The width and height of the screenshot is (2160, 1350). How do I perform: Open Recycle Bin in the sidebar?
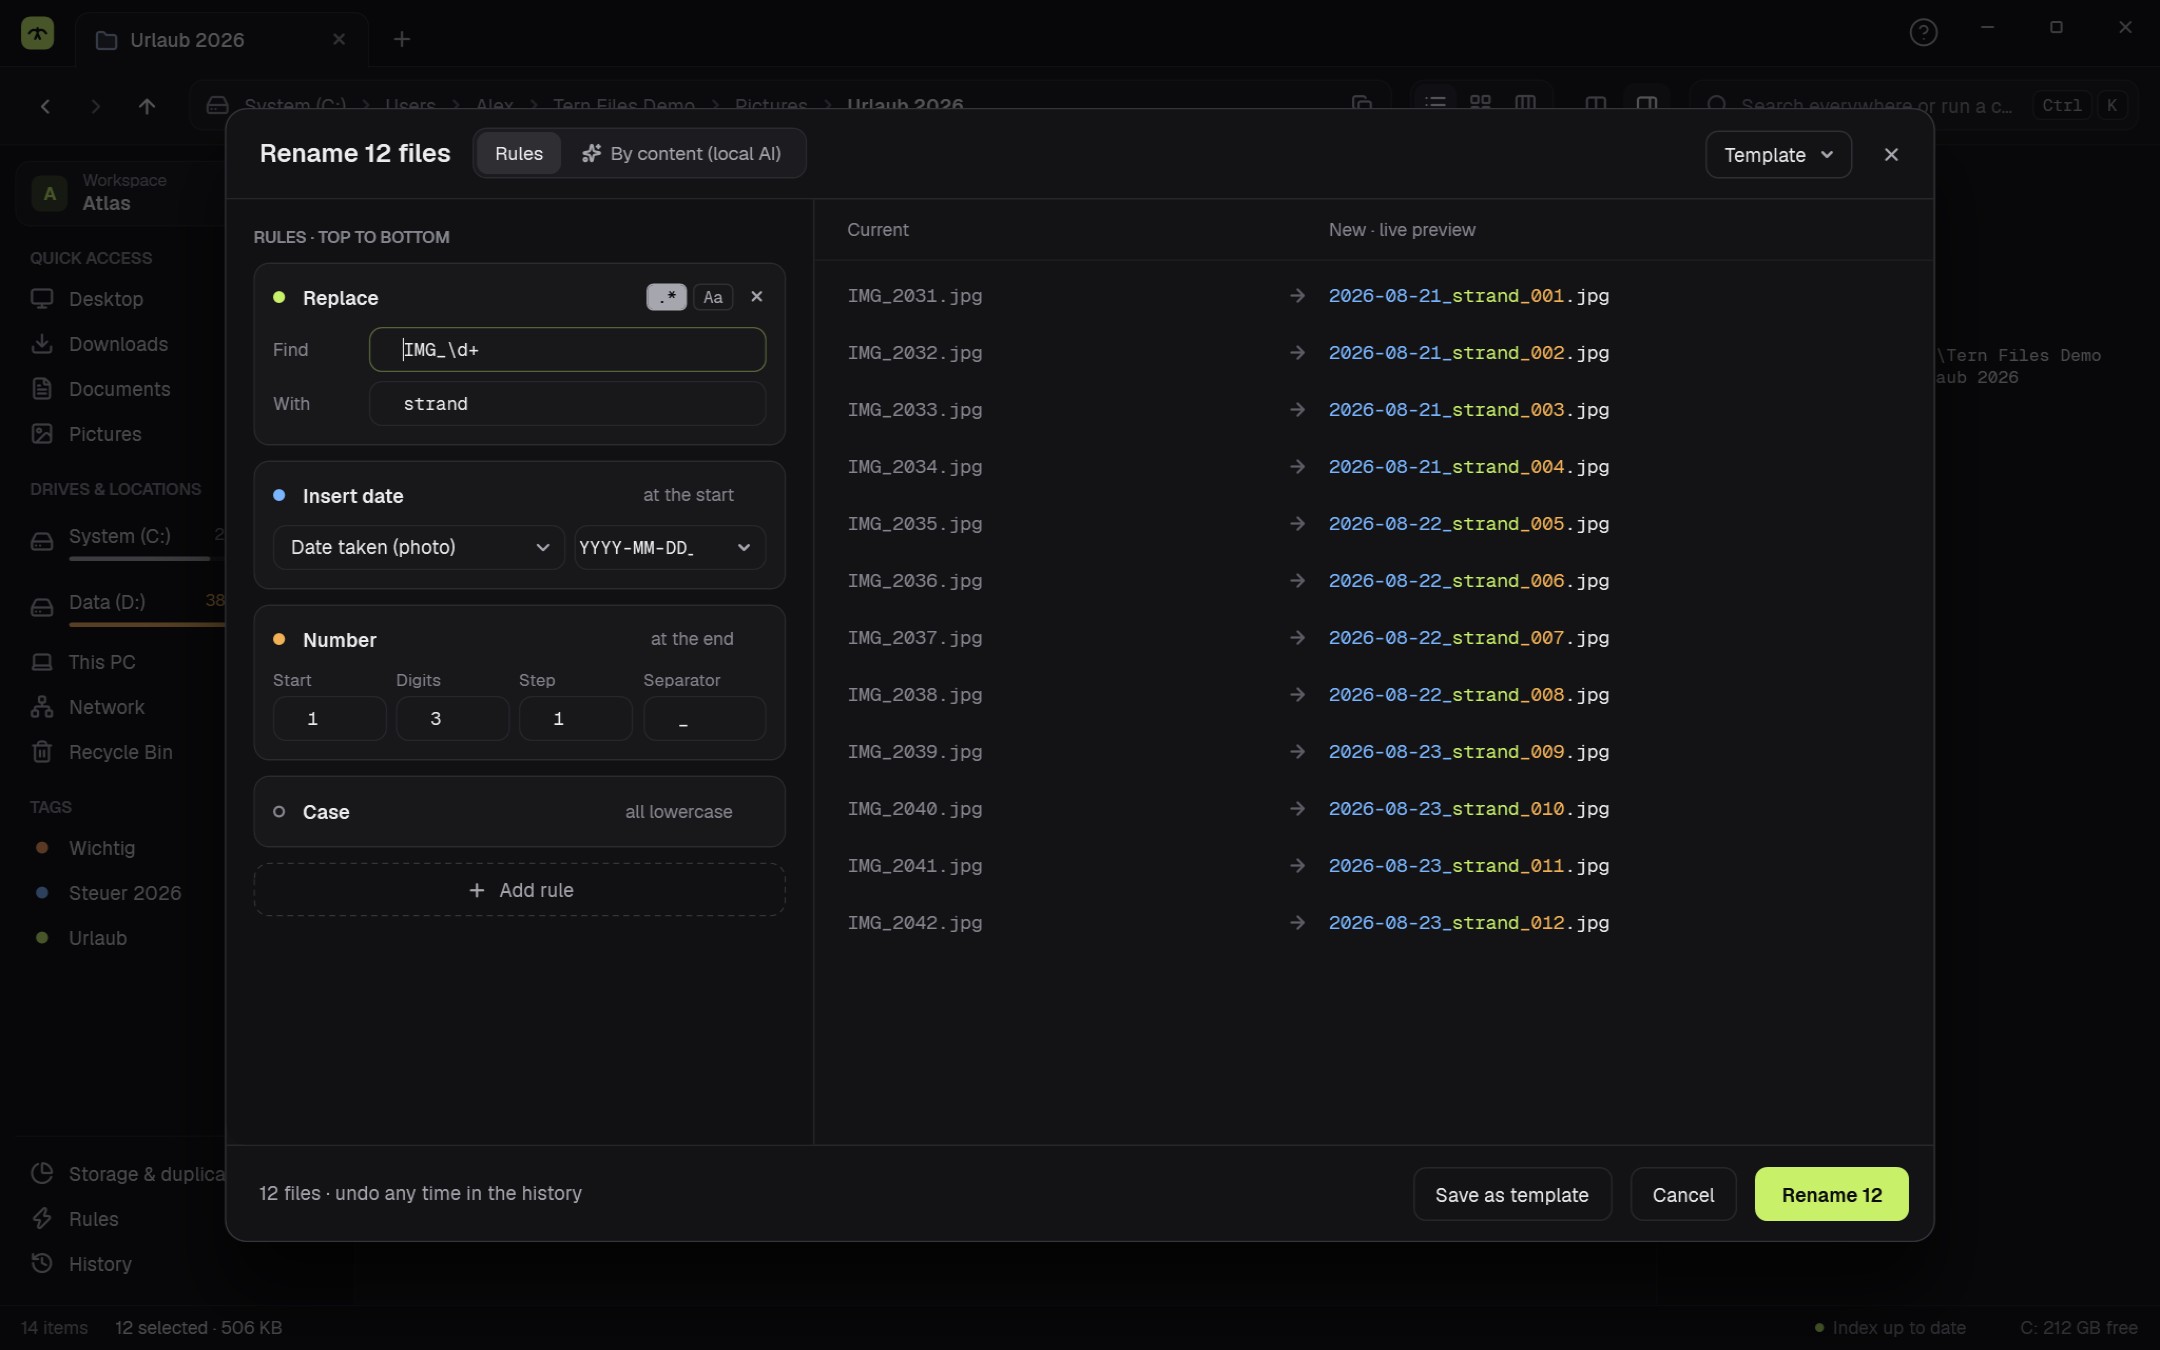coord(101,751)
